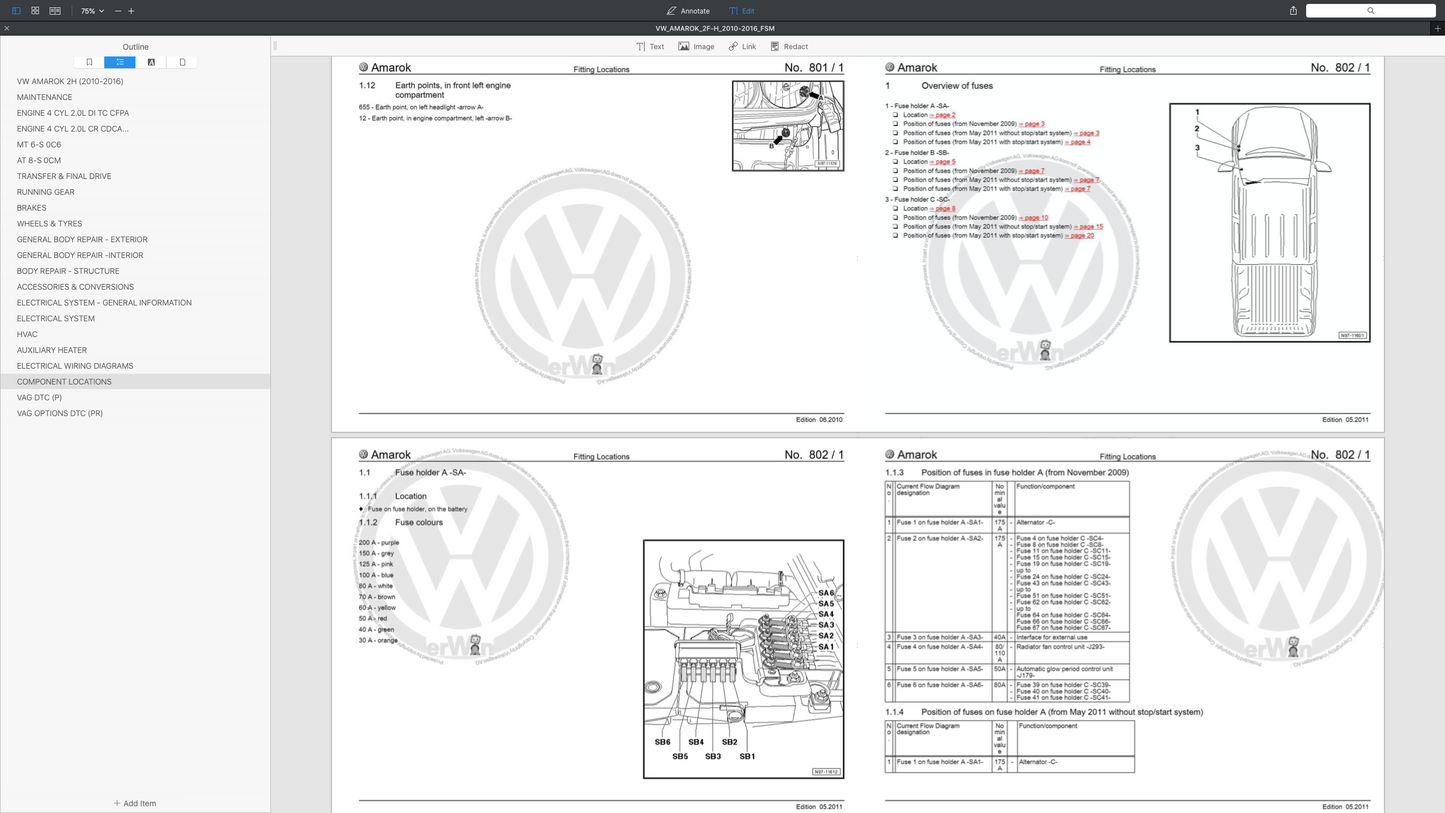Click the 'Overview of fuses' heading
The height and width of the screenshot is (813, 1445).
point(957,86)
